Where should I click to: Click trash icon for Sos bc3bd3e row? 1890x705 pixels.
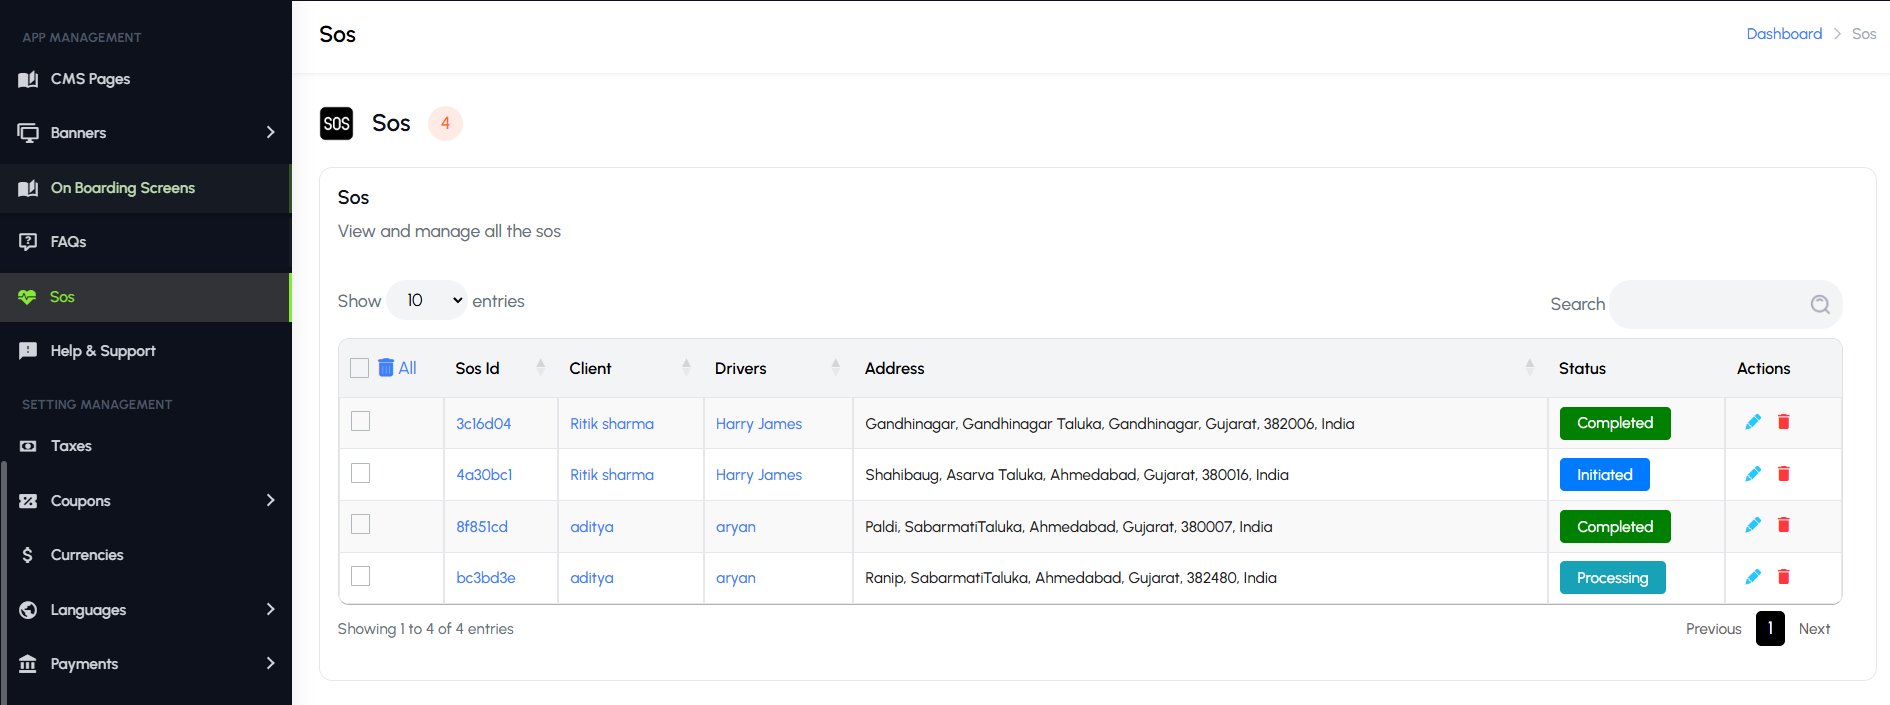[x=1783, y=577]
